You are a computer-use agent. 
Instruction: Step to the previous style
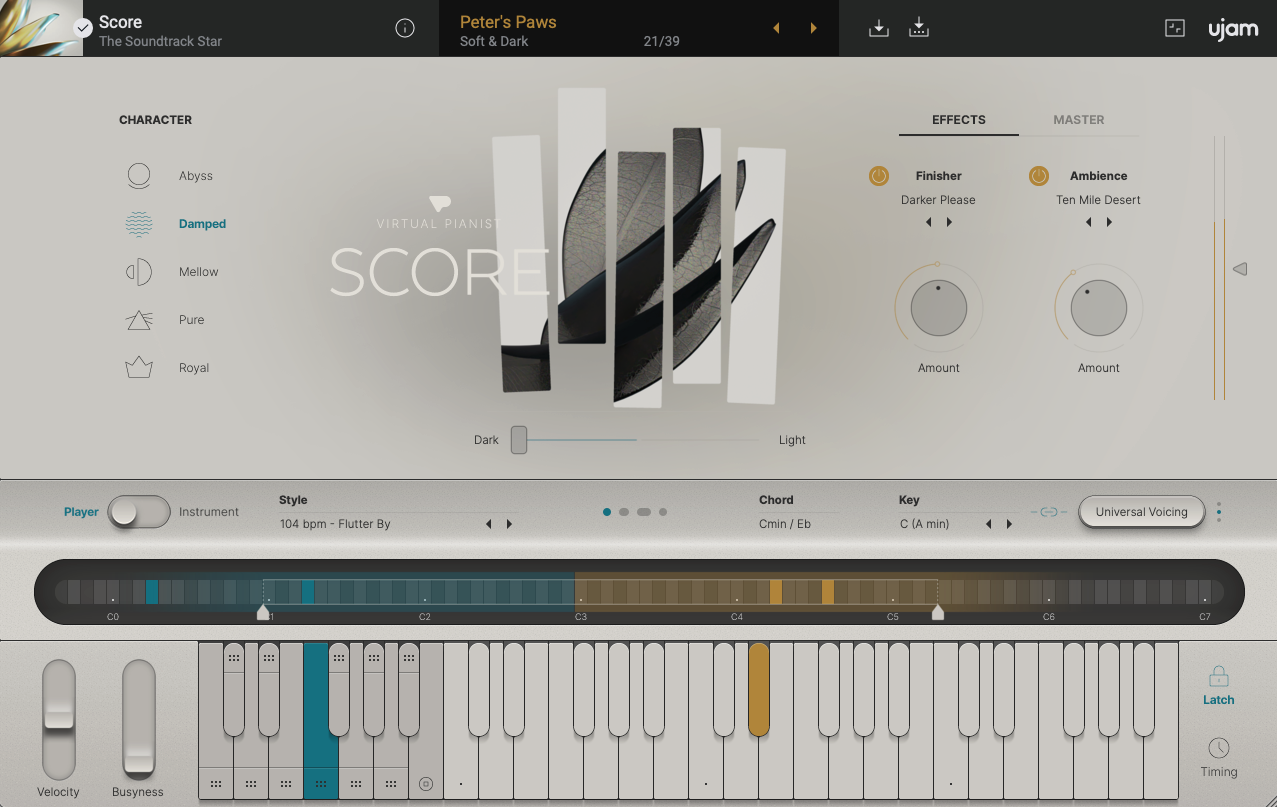click(x=488, y=524)
